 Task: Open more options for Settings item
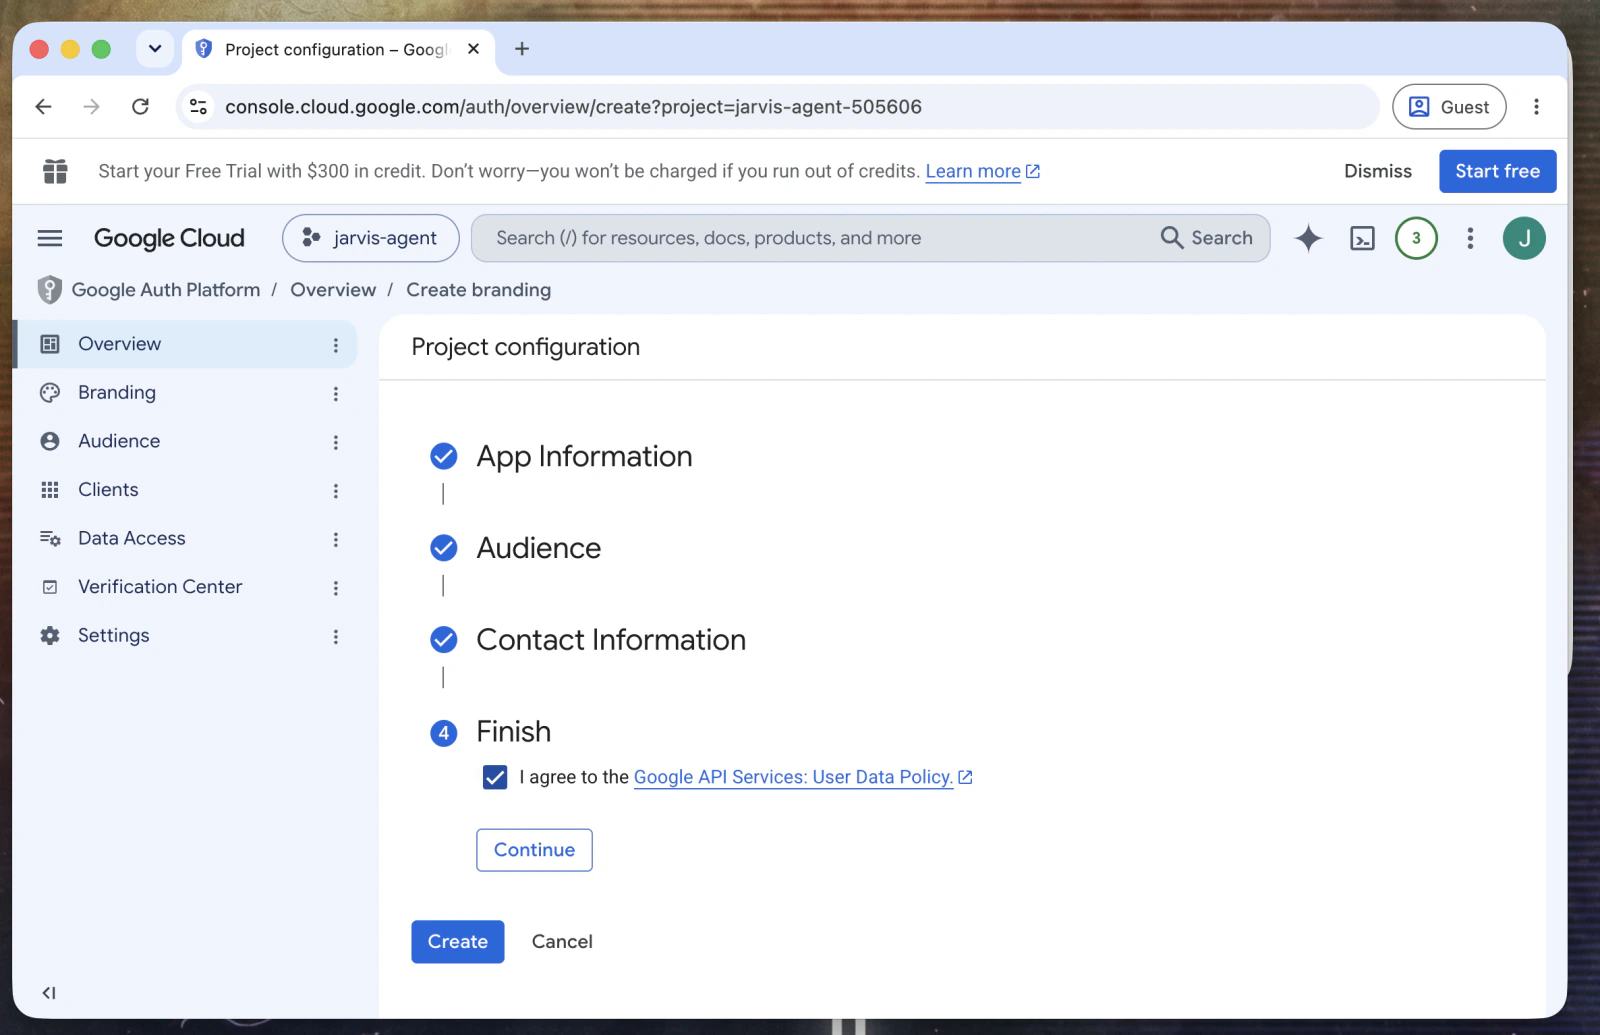336,637
